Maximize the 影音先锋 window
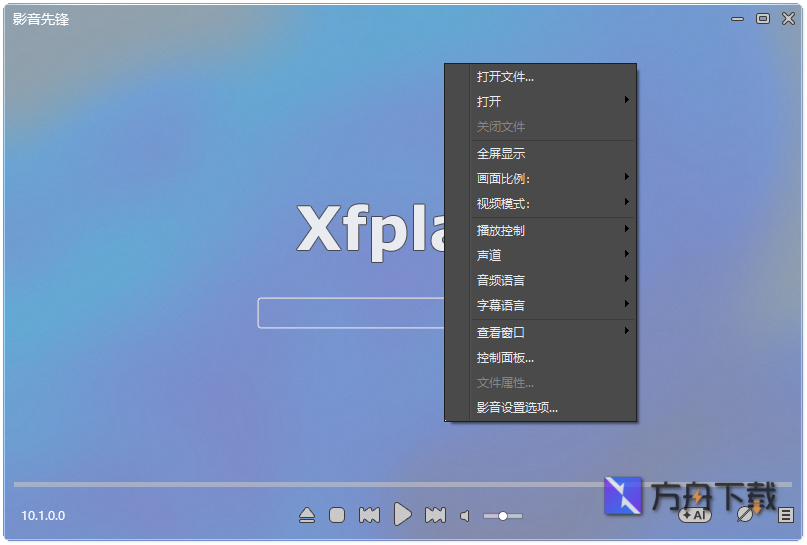This screenshot has width=807, height=545. point(763,19)
